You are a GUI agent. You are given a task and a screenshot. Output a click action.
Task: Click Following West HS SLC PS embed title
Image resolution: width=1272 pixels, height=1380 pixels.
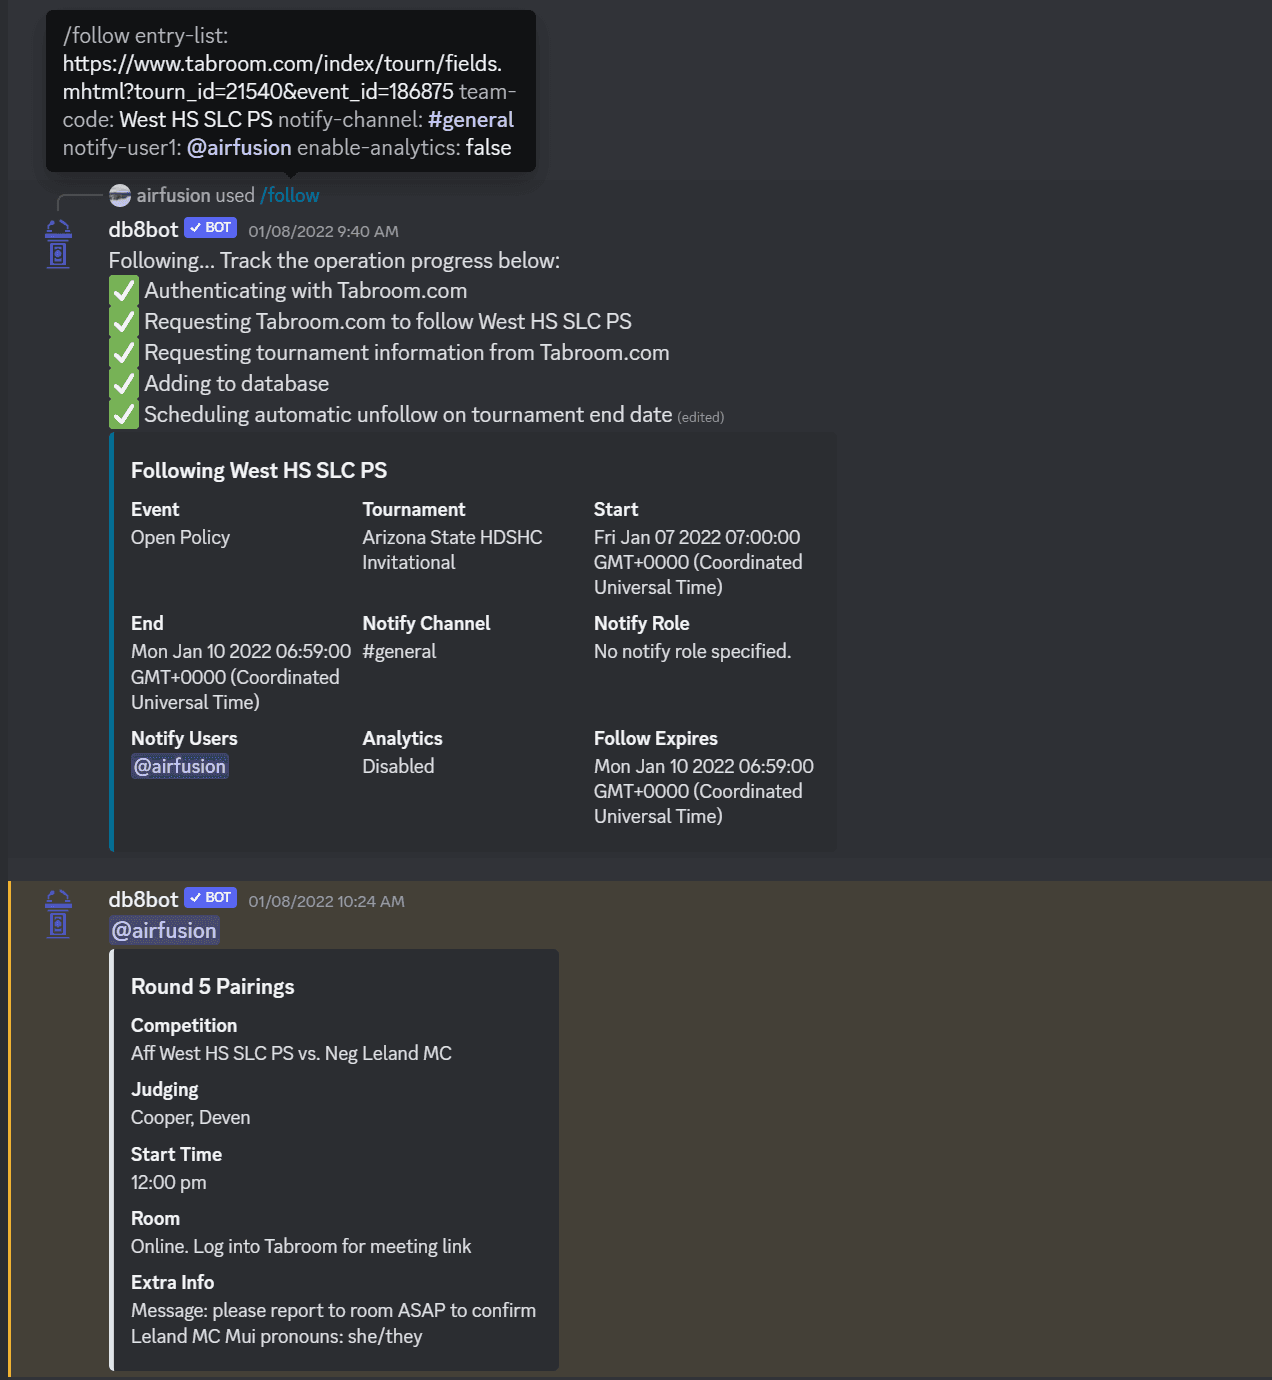tap(259, 471)
